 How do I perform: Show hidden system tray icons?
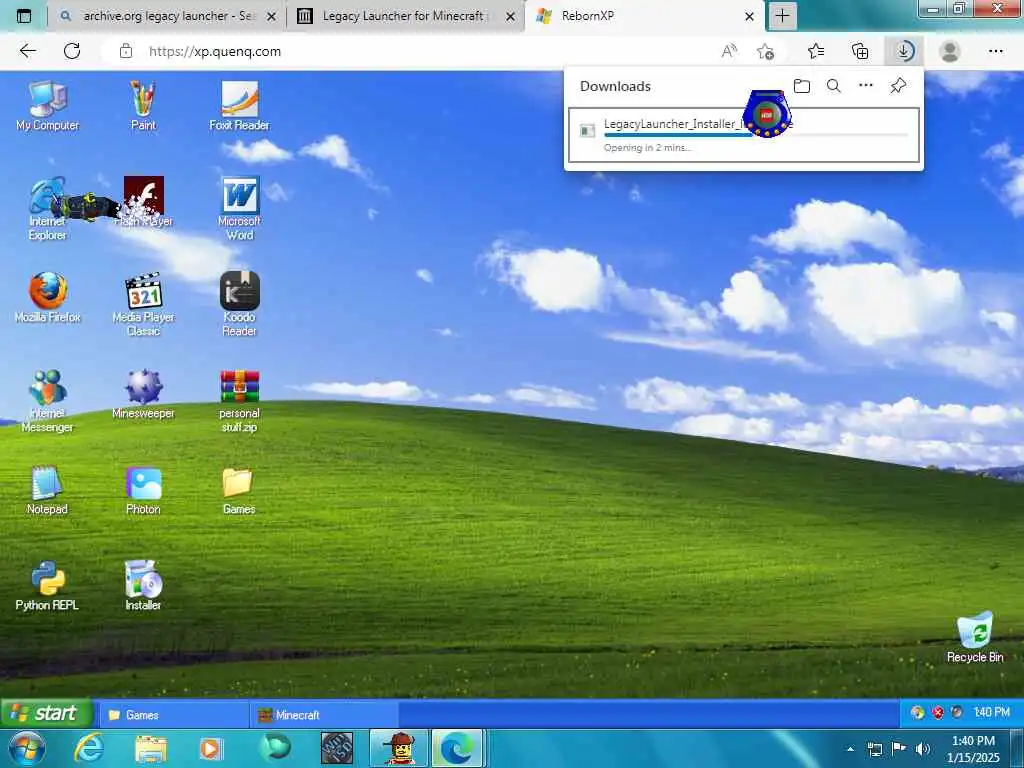coord(850,749)
